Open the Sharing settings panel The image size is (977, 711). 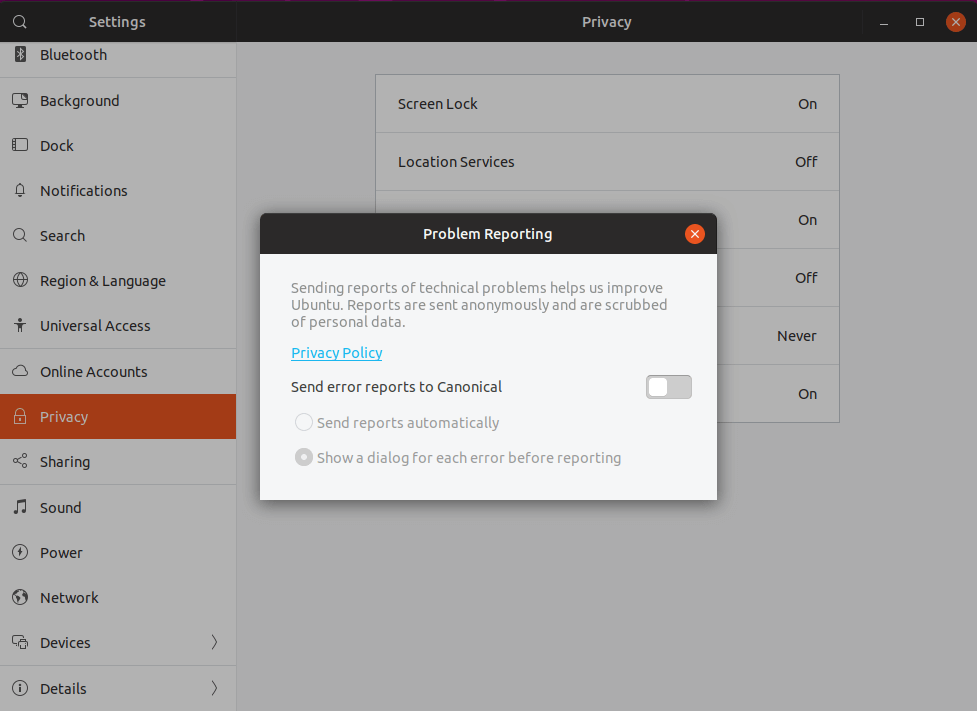[65, 462]
